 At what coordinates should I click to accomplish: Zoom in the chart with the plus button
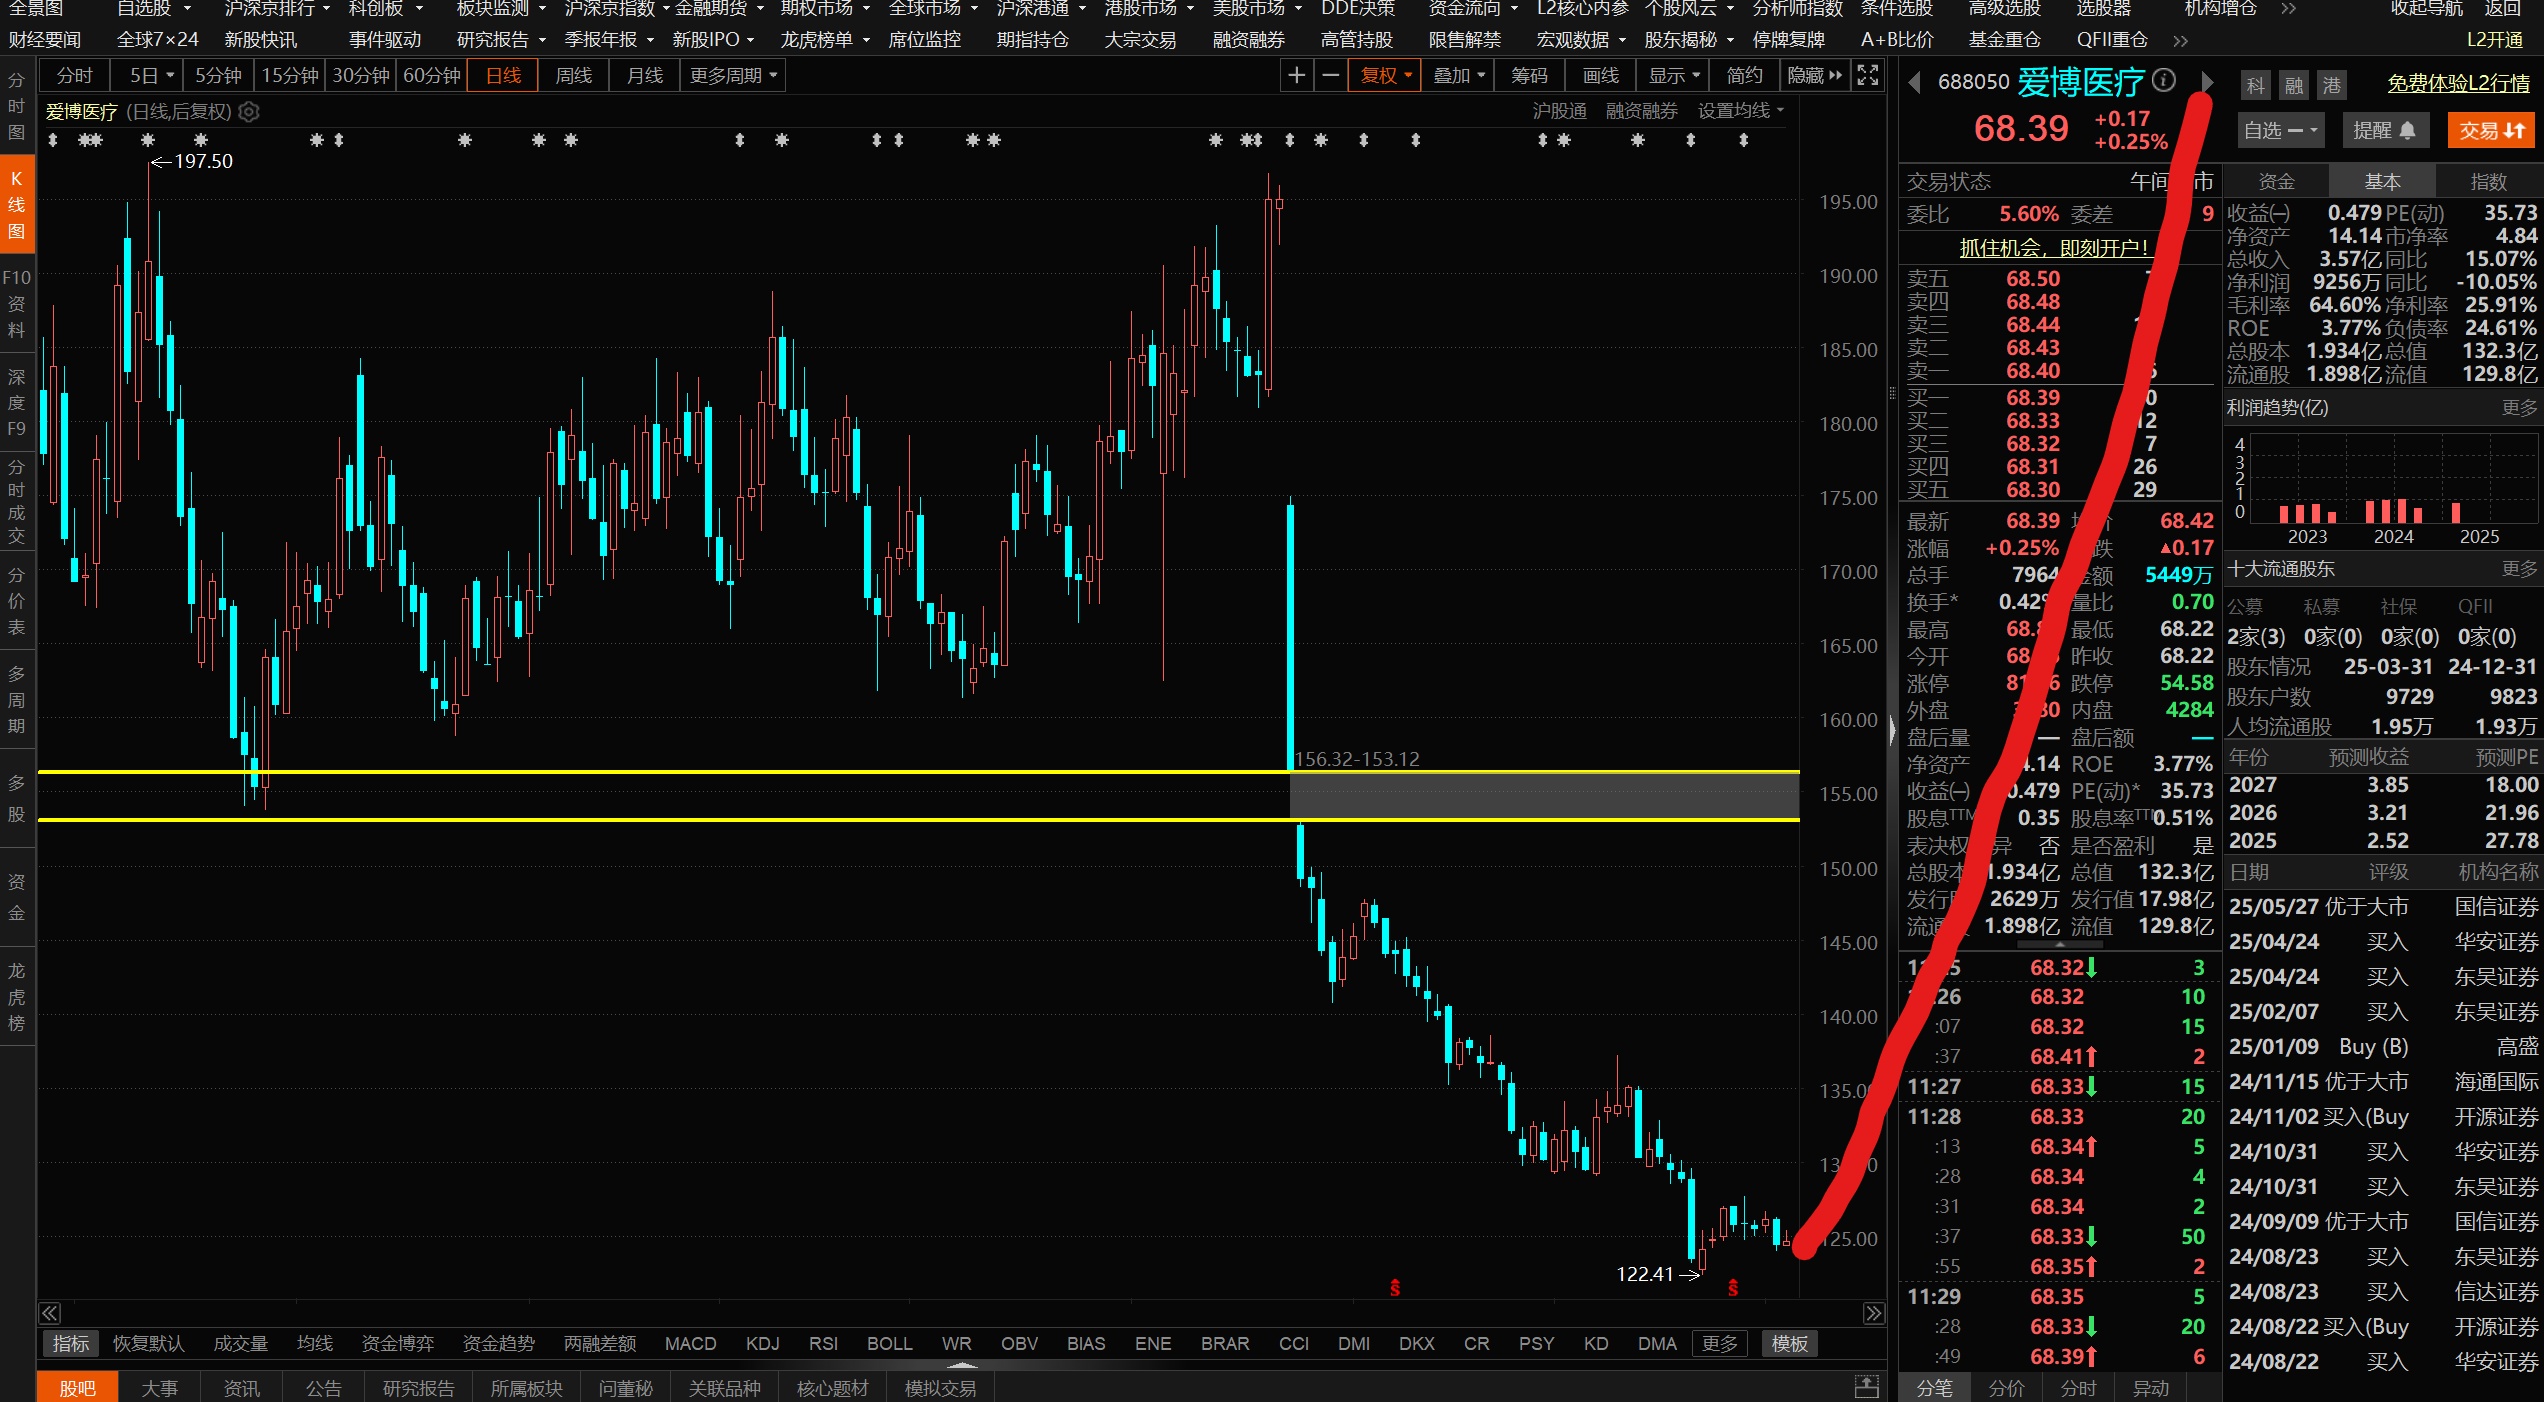(x=1296, y=75)
